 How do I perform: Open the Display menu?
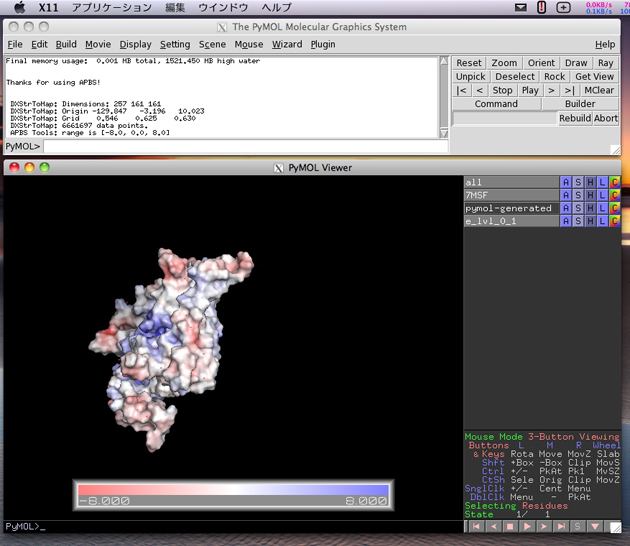135,44
